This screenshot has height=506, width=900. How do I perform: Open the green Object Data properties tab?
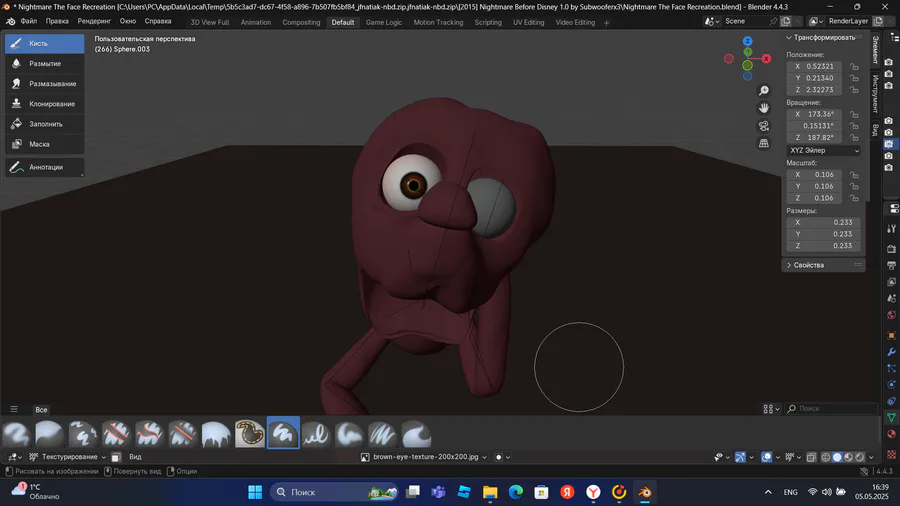[891, 417]
